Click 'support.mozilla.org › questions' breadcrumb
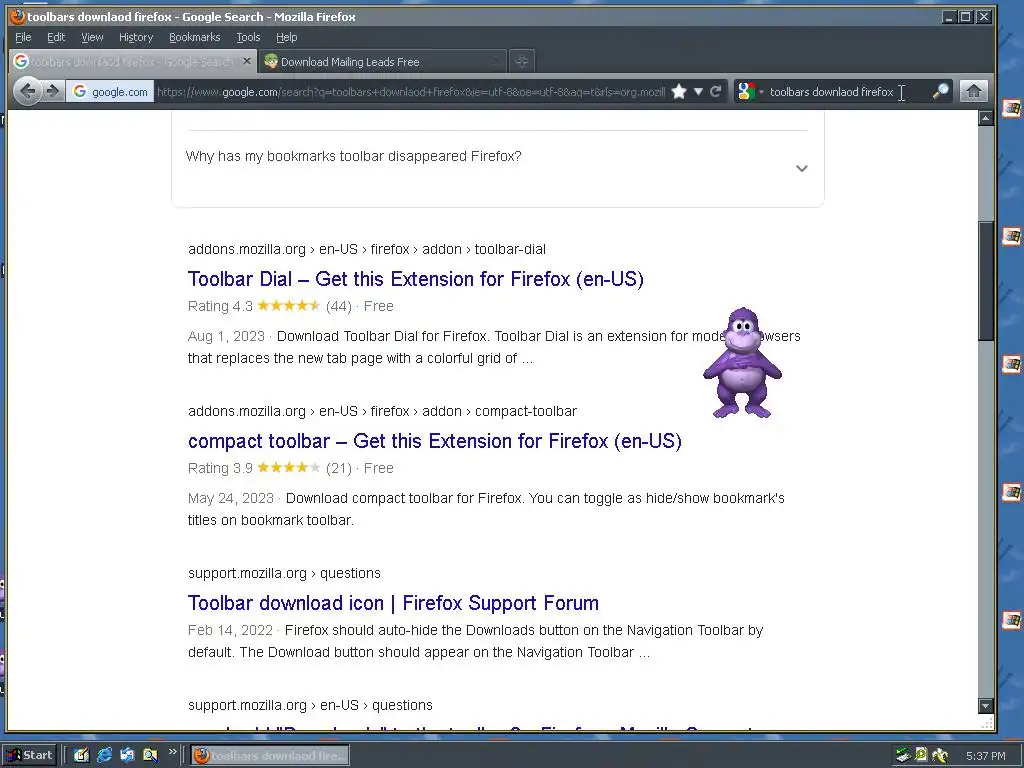The width and height of the screenshot is (1024, 768). [x=284, y=573]
